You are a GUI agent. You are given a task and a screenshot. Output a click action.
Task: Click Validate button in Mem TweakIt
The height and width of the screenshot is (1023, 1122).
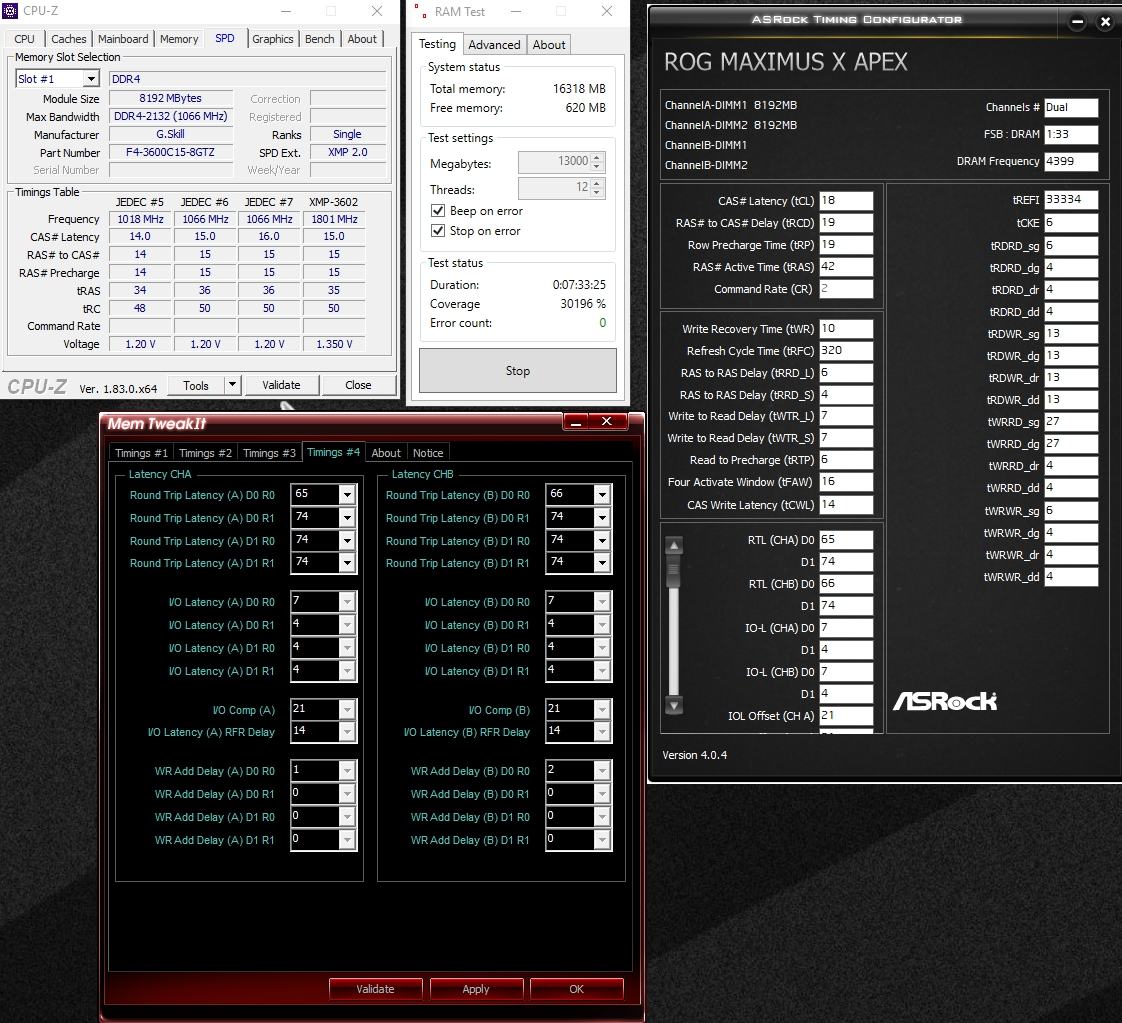click(376, 989)
